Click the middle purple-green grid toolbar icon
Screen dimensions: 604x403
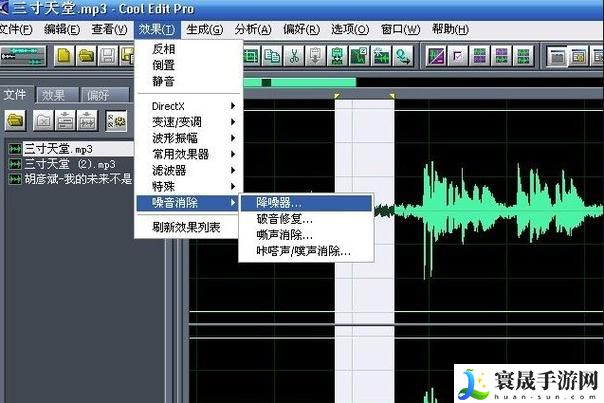(502, 56)
